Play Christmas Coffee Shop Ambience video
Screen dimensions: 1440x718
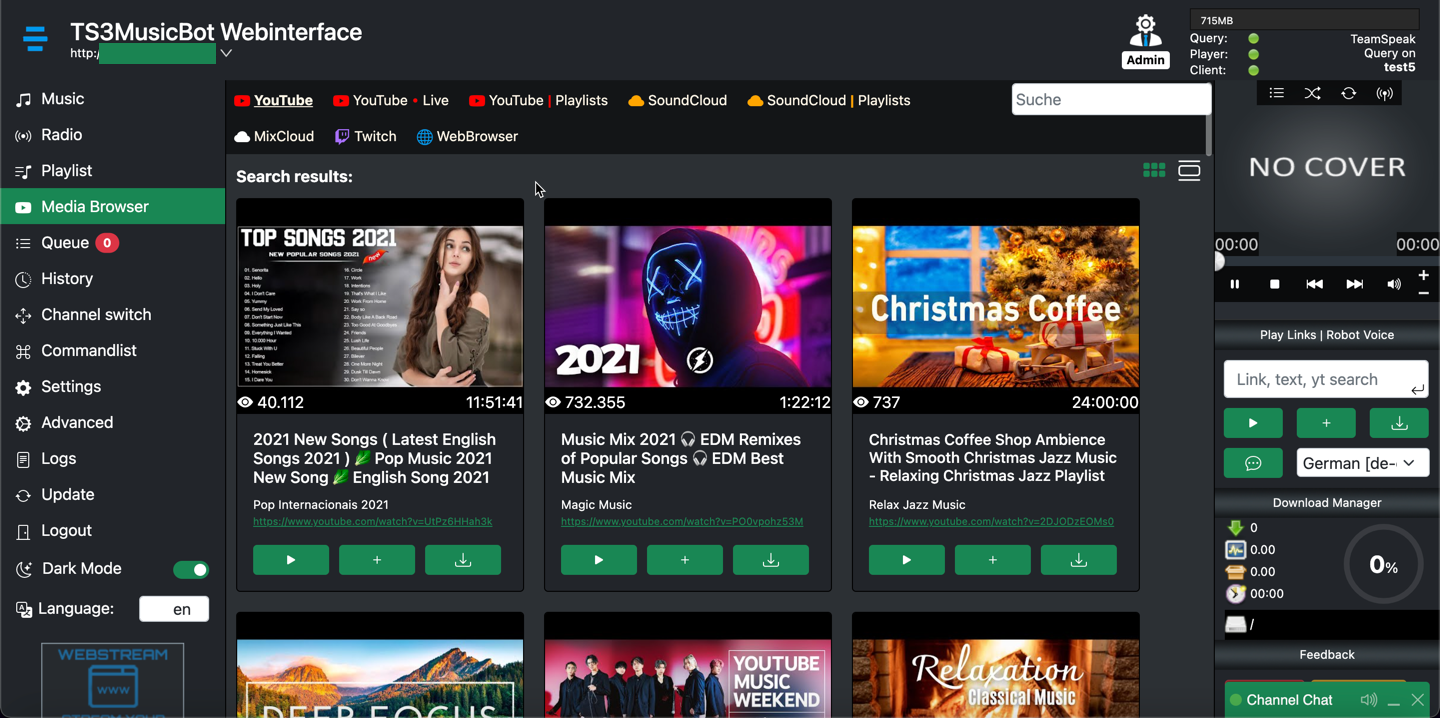[907, 560]
